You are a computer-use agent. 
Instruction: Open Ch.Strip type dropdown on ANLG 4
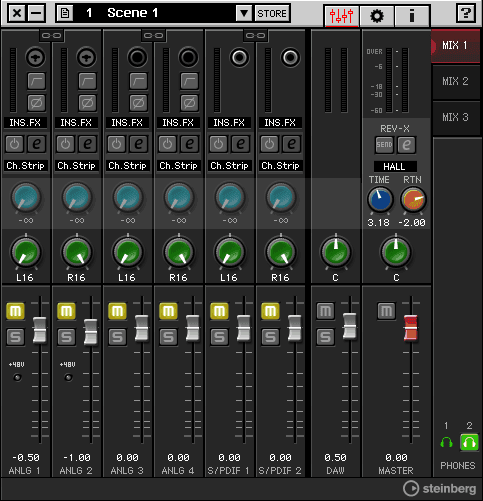(178, 166)
